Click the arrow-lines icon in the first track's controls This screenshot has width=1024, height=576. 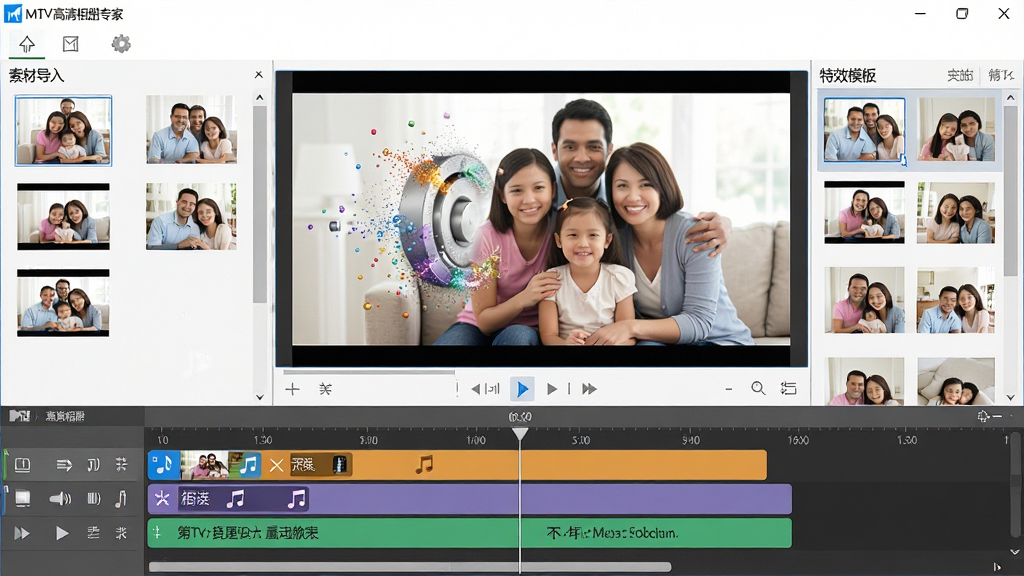click(64, 465)
